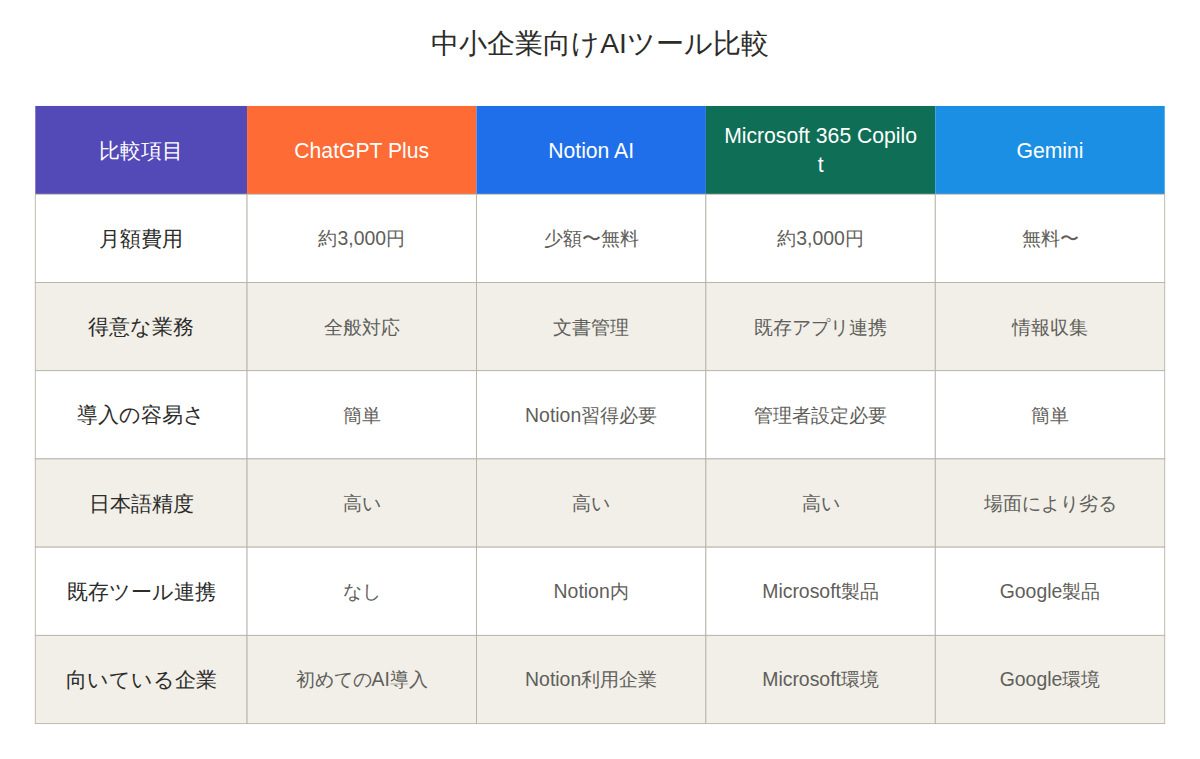1200x759 pixels.
Task: Select 高い in the ChatGPT Plus column
Action: click(x=362, y=503)
